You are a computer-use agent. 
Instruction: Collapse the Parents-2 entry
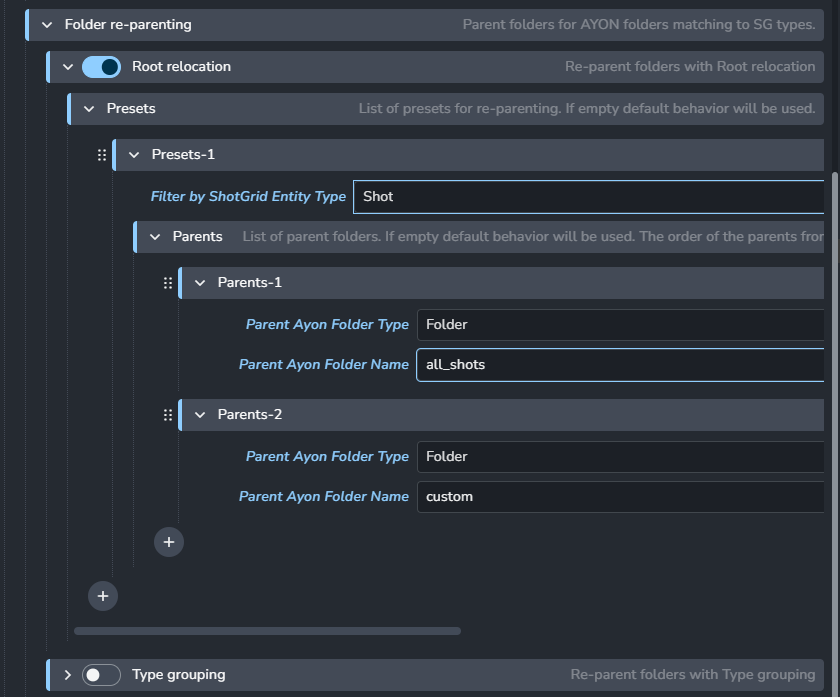[x=200, y=415]
